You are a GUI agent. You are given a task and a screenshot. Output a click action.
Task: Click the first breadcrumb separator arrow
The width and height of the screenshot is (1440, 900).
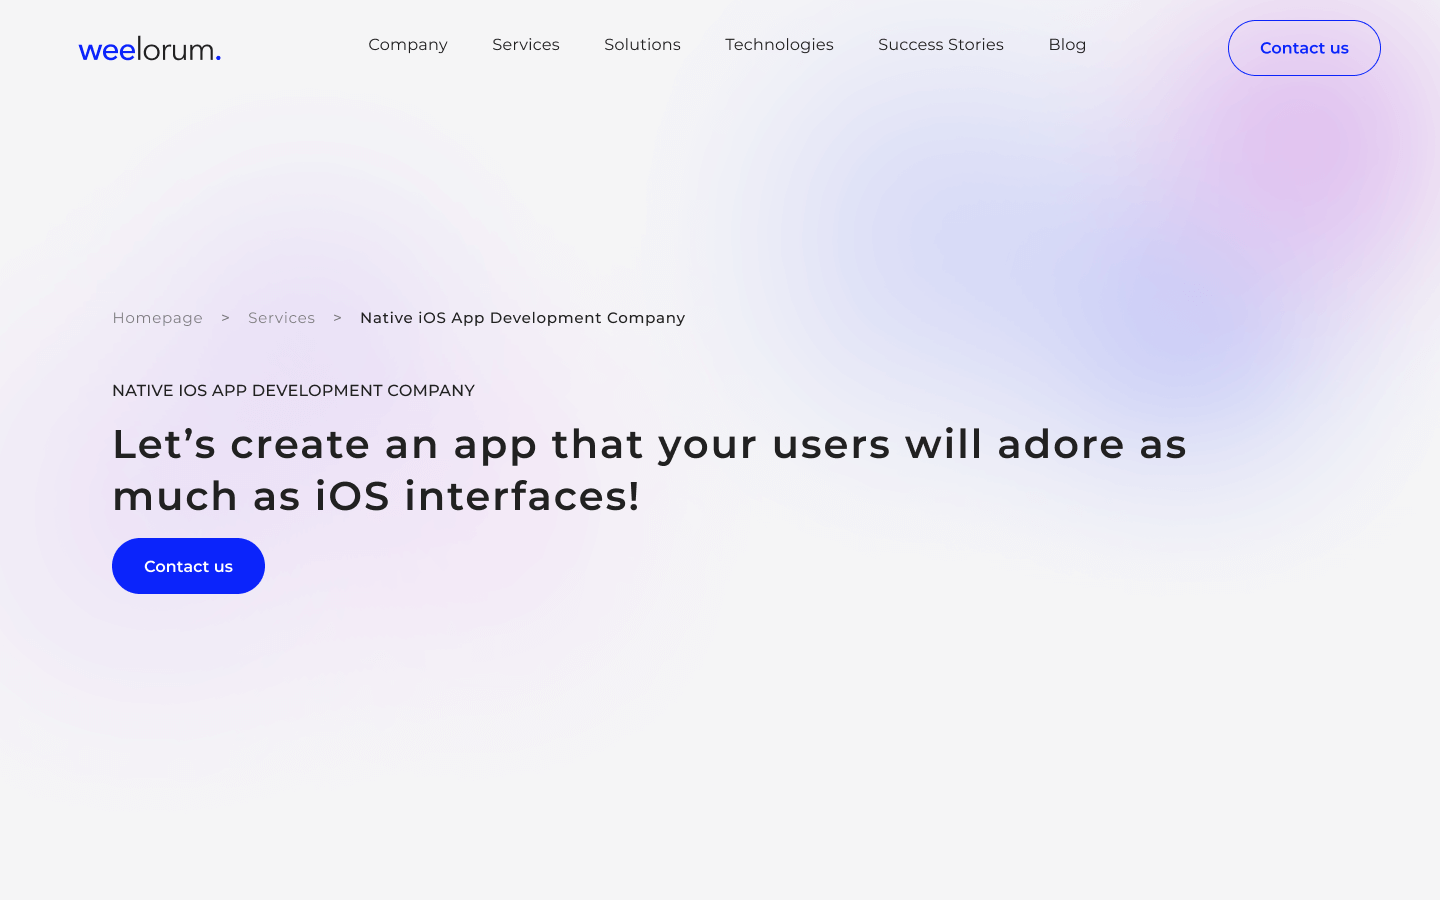coord(225,317)
